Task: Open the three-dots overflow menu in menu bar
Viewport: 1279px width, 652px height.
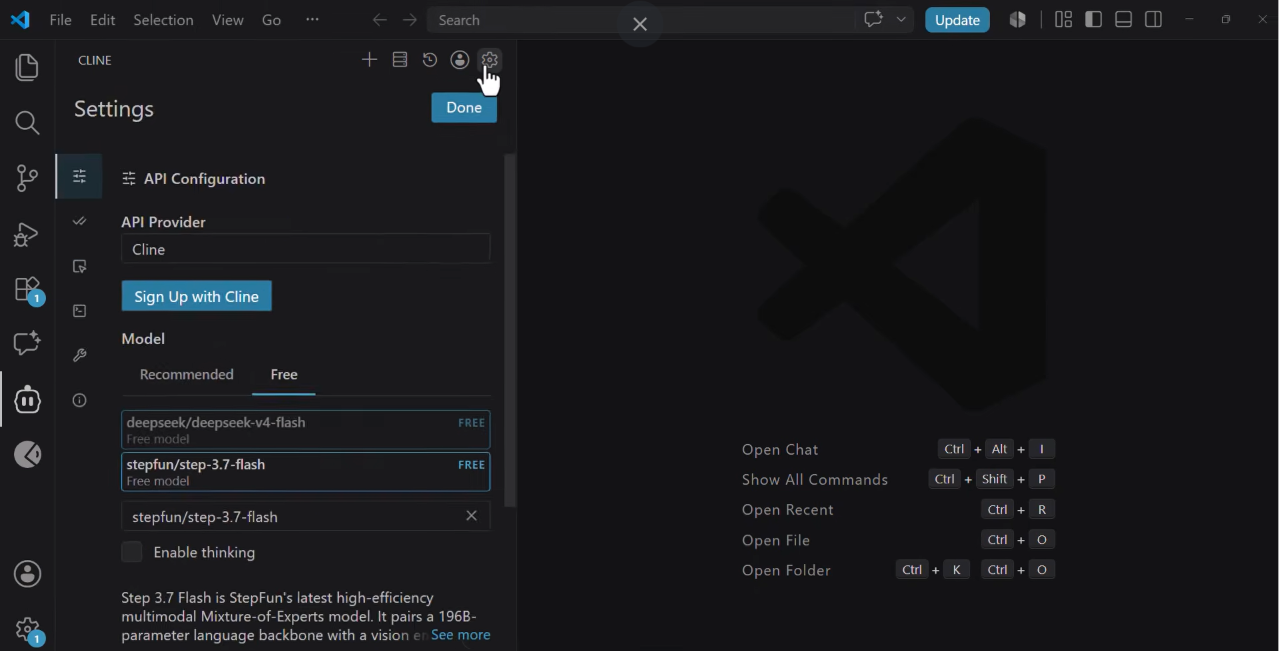Action: pyautogui.click(x=312, y=20)
